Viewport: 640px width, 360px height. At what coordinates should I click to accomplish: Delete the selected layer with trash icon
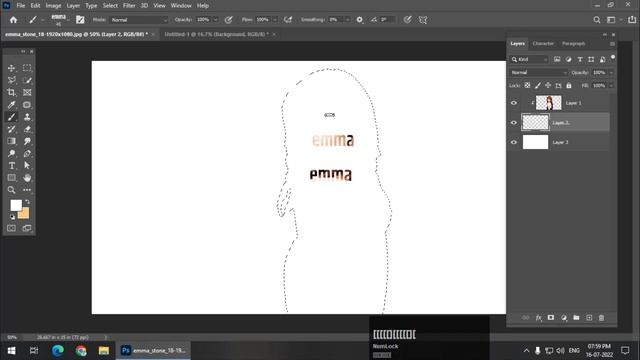click(601, 318)
